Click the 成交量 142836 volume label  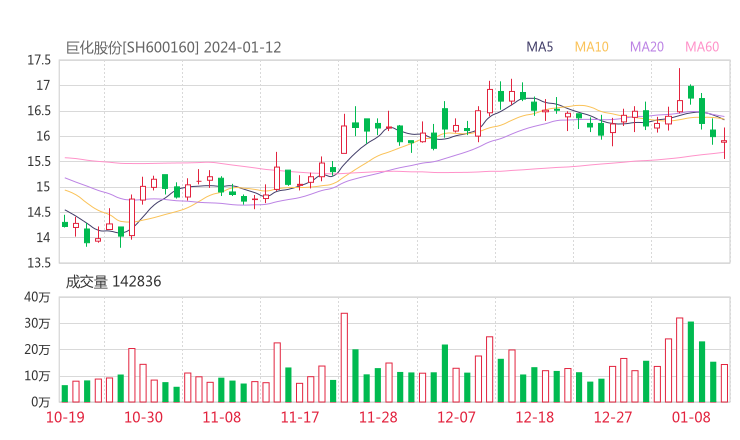(113, 282)
